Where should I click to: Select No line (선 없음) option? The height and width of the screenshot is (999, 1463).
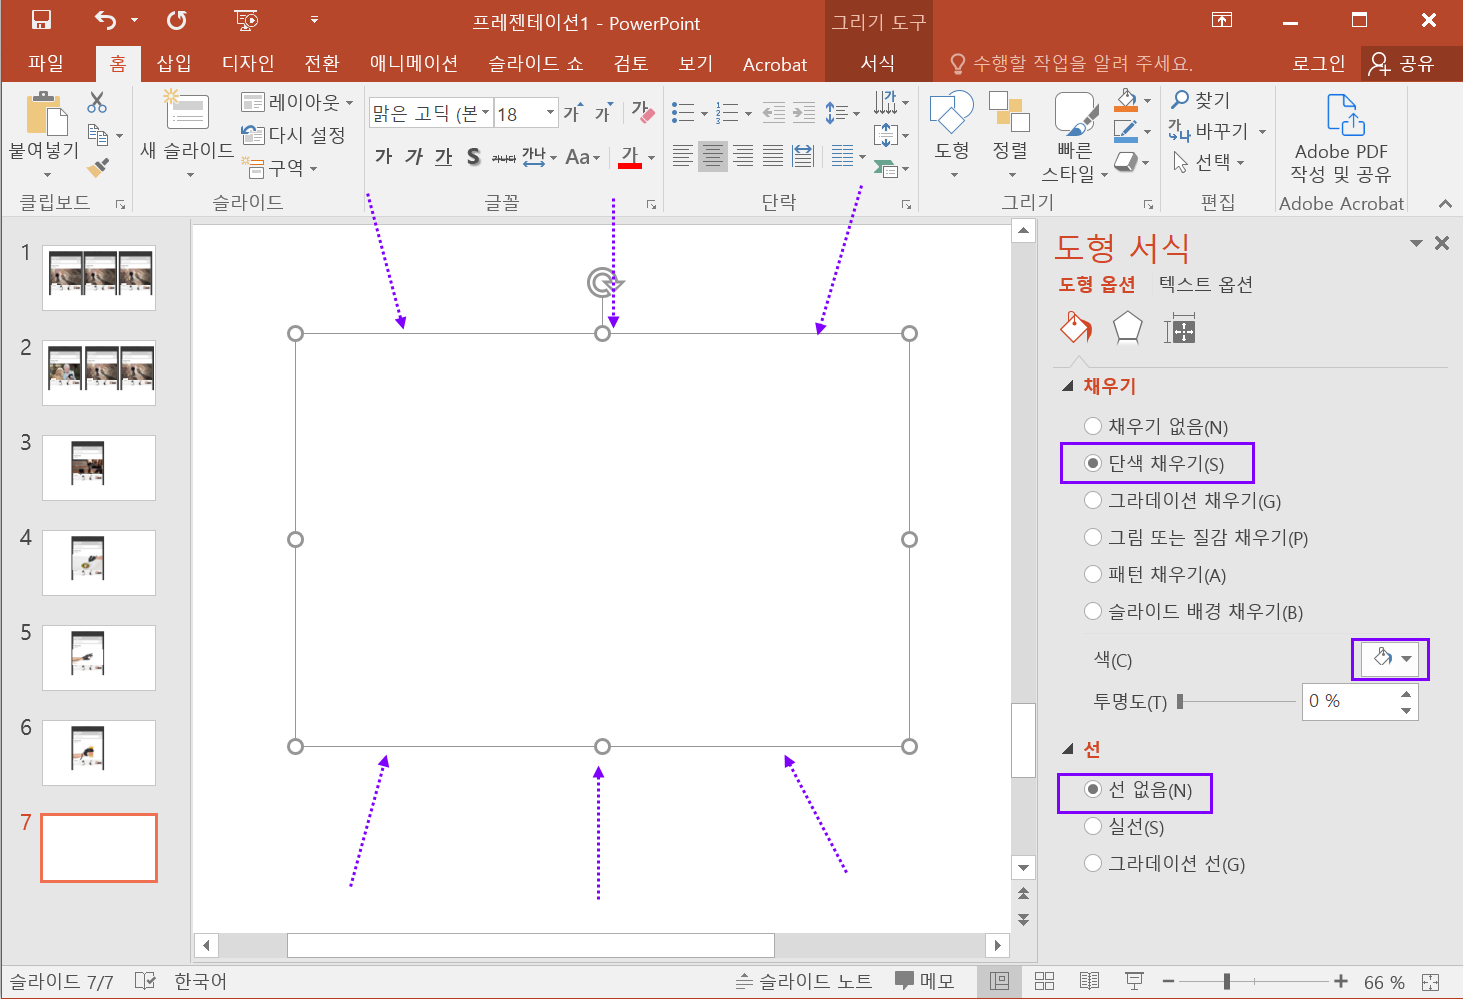point(1138,790)
